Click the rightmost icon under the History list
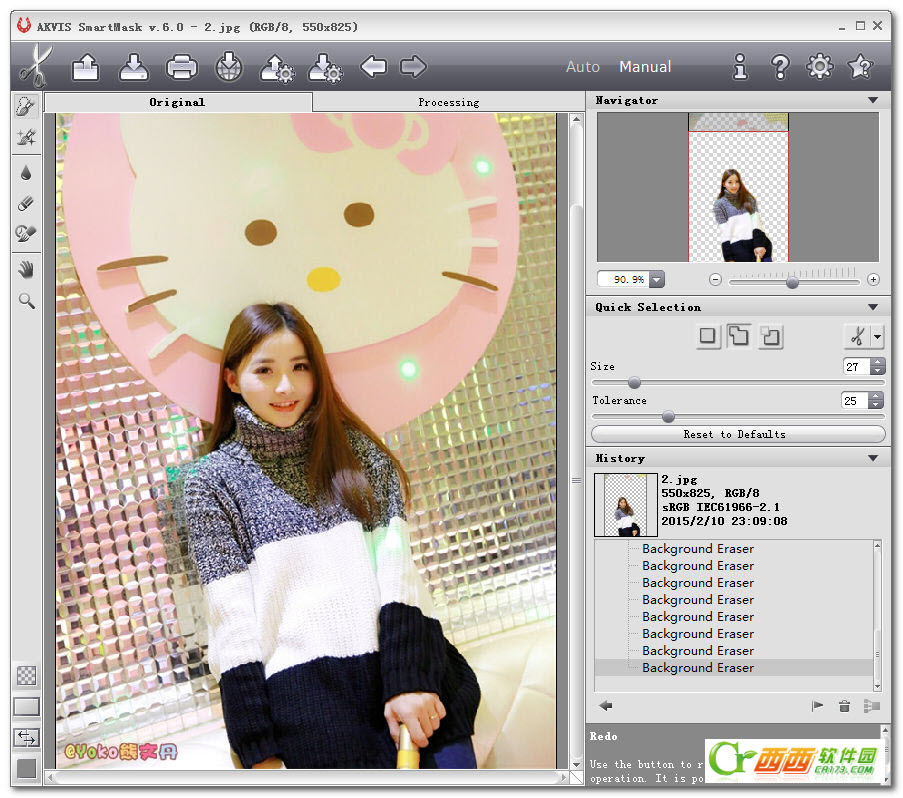Viewport: 903px width, 798px height. point(872,706)
